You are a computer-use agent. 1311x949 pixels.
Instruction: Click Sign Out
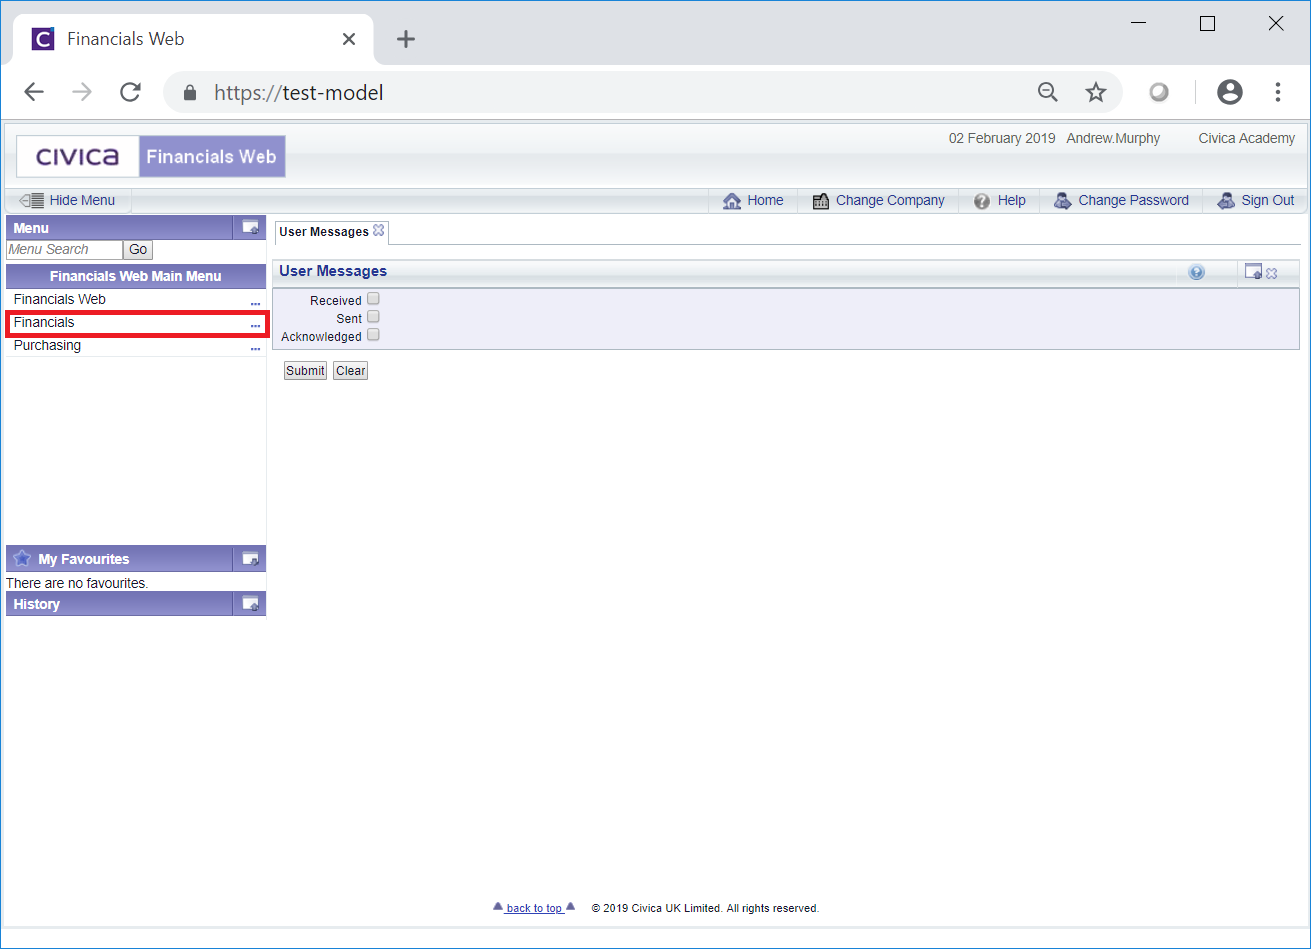1255,200
